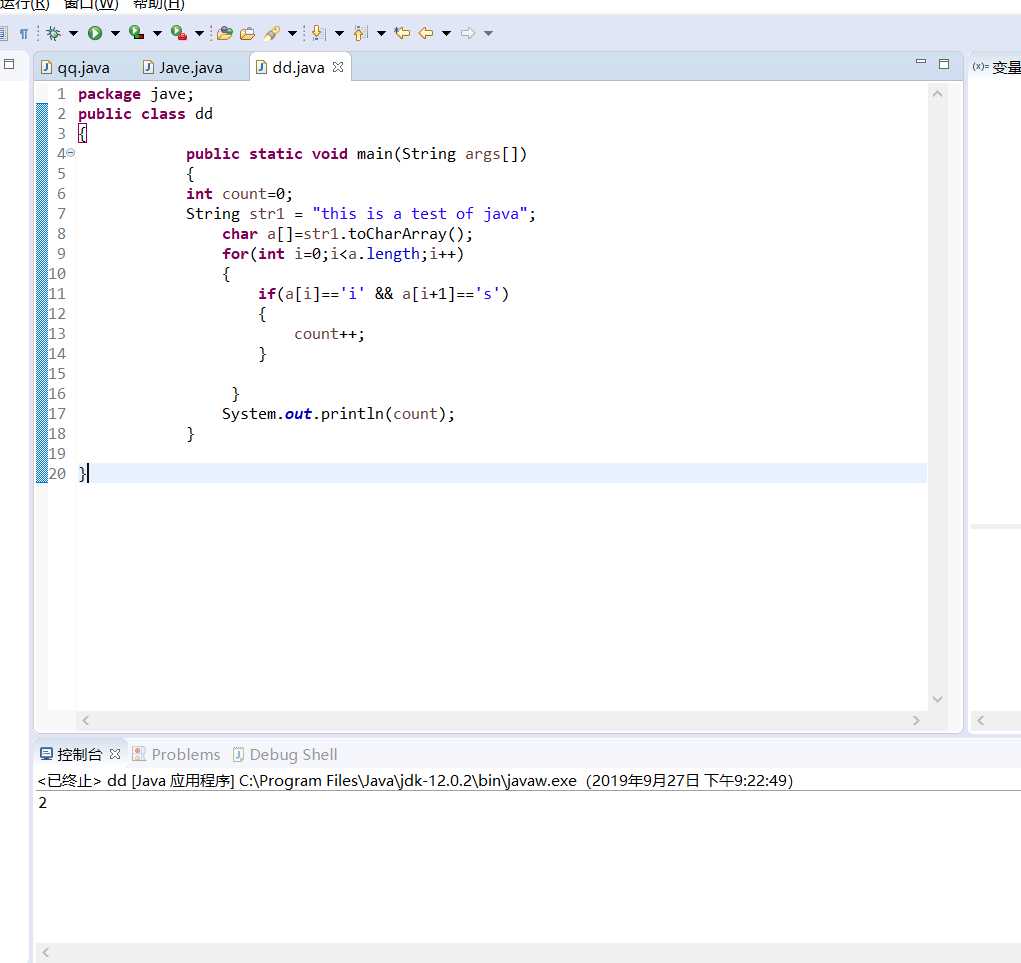
Task: Click the for loop header on line 9
Action: tap(343, 254)
